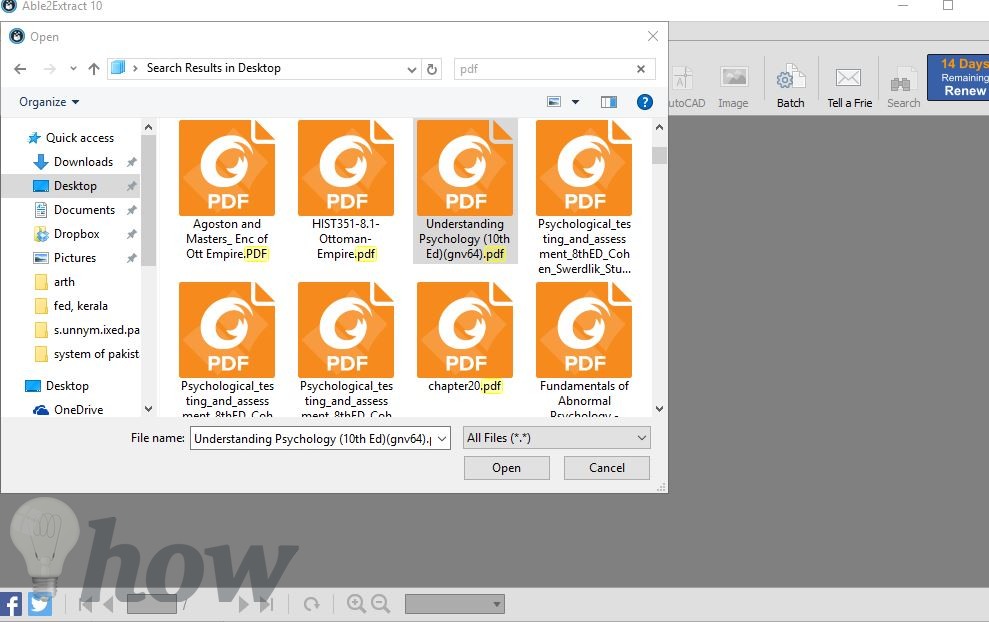
Task: Change view with the view icon
Action: click(554, 102)
